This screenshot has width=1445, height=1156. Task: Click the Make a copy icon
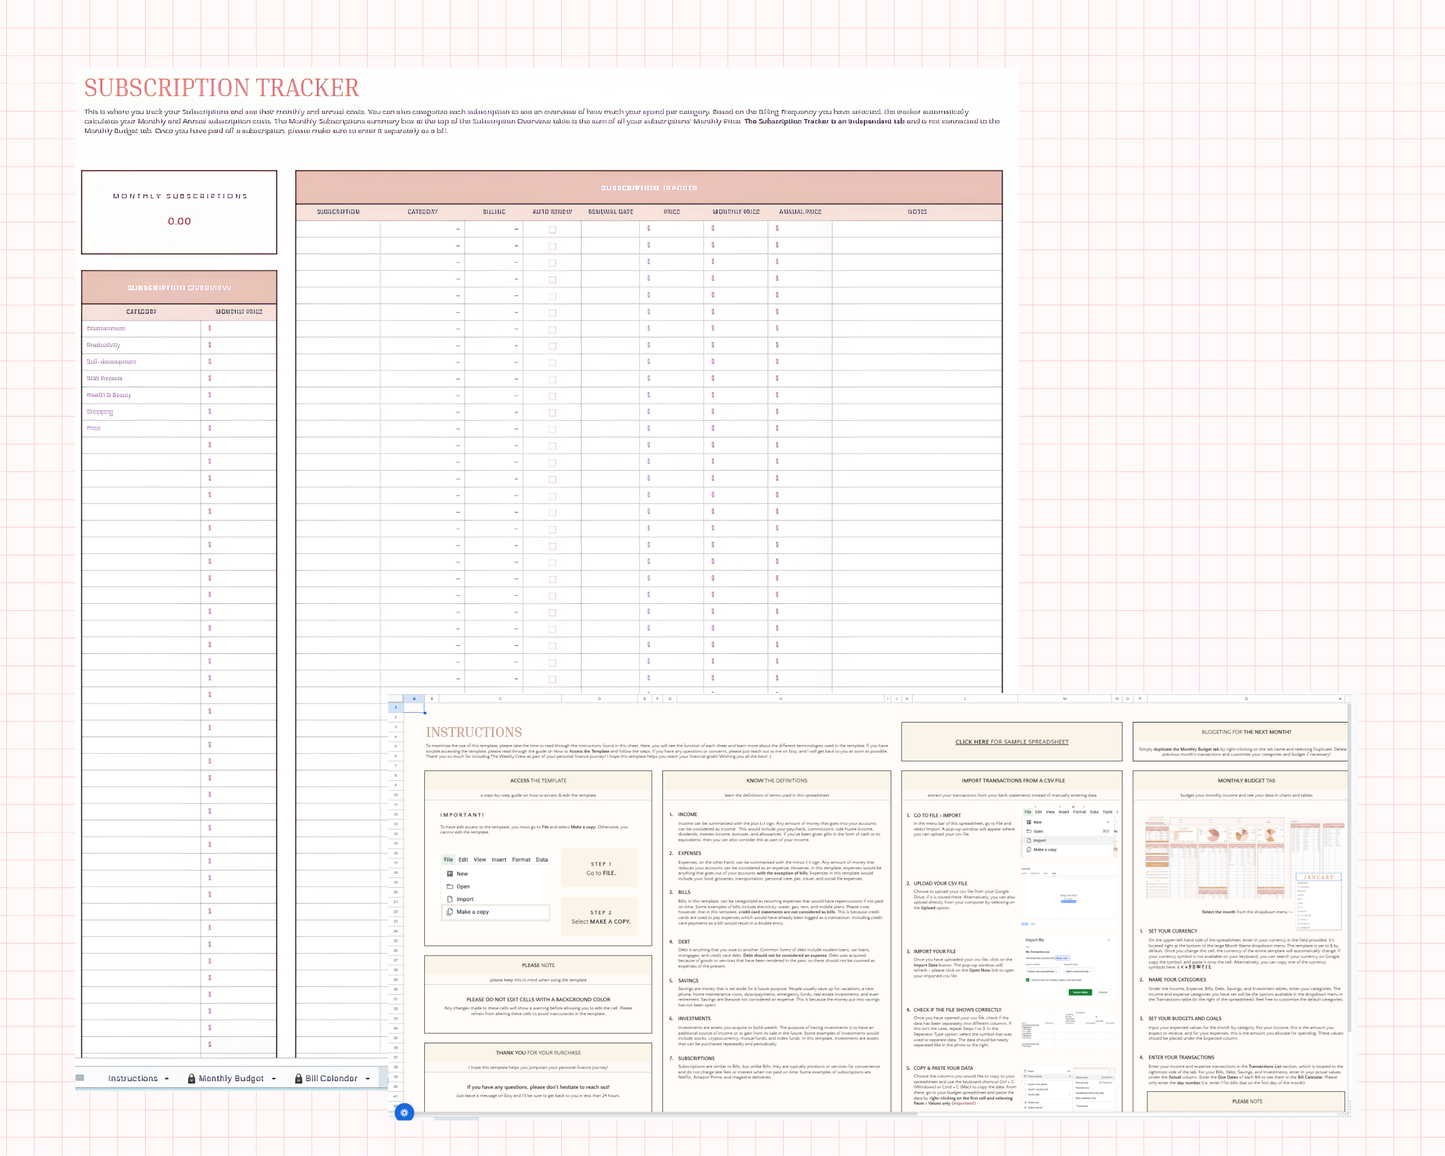[450, 912]
